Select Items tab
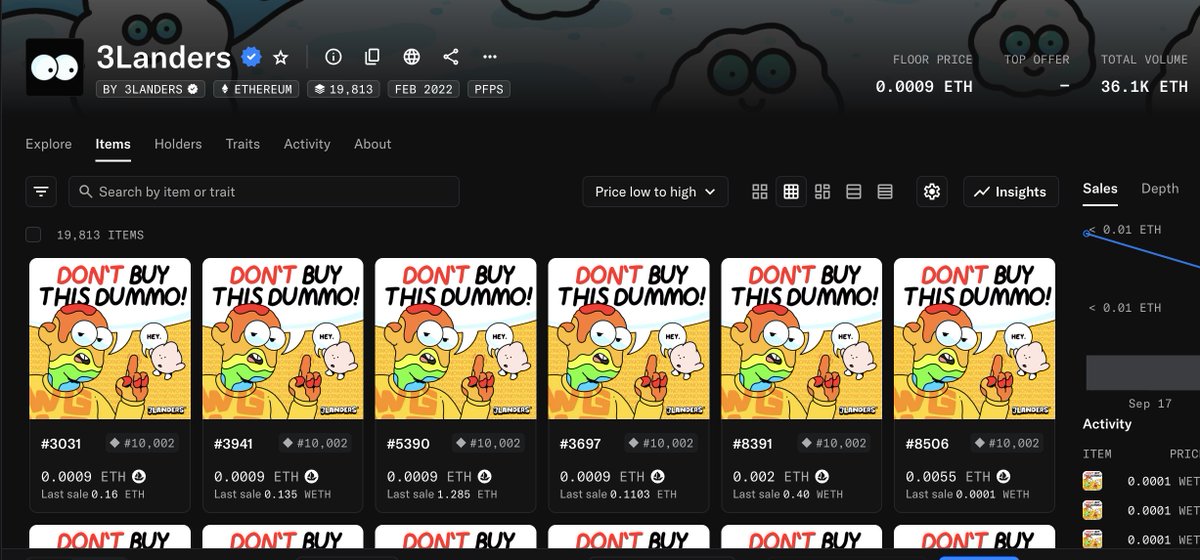Image resolution: width=1200 pixels, height=560 pixels. point(113,144)
